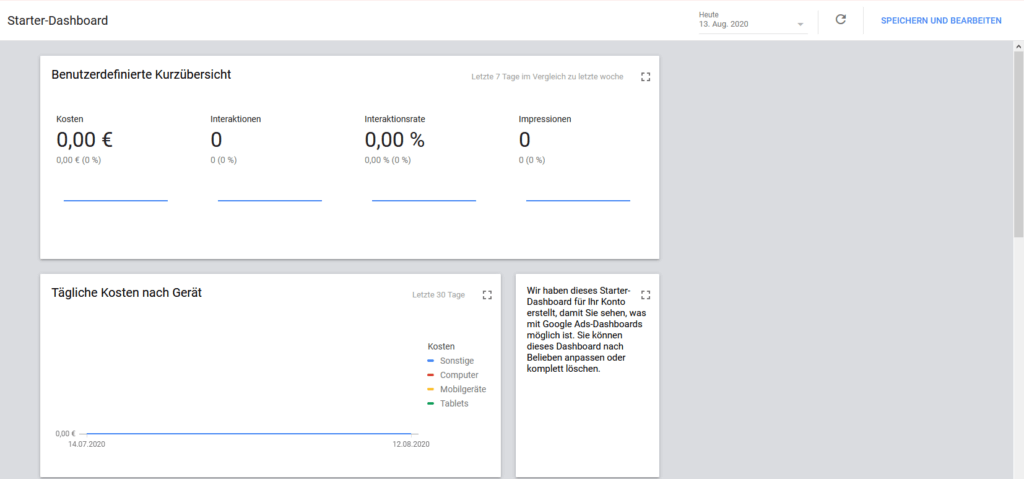This screenshot has width=1024, height=479.
Task: Toggle the Tablets legend entry
Action: tap(453, 403)
